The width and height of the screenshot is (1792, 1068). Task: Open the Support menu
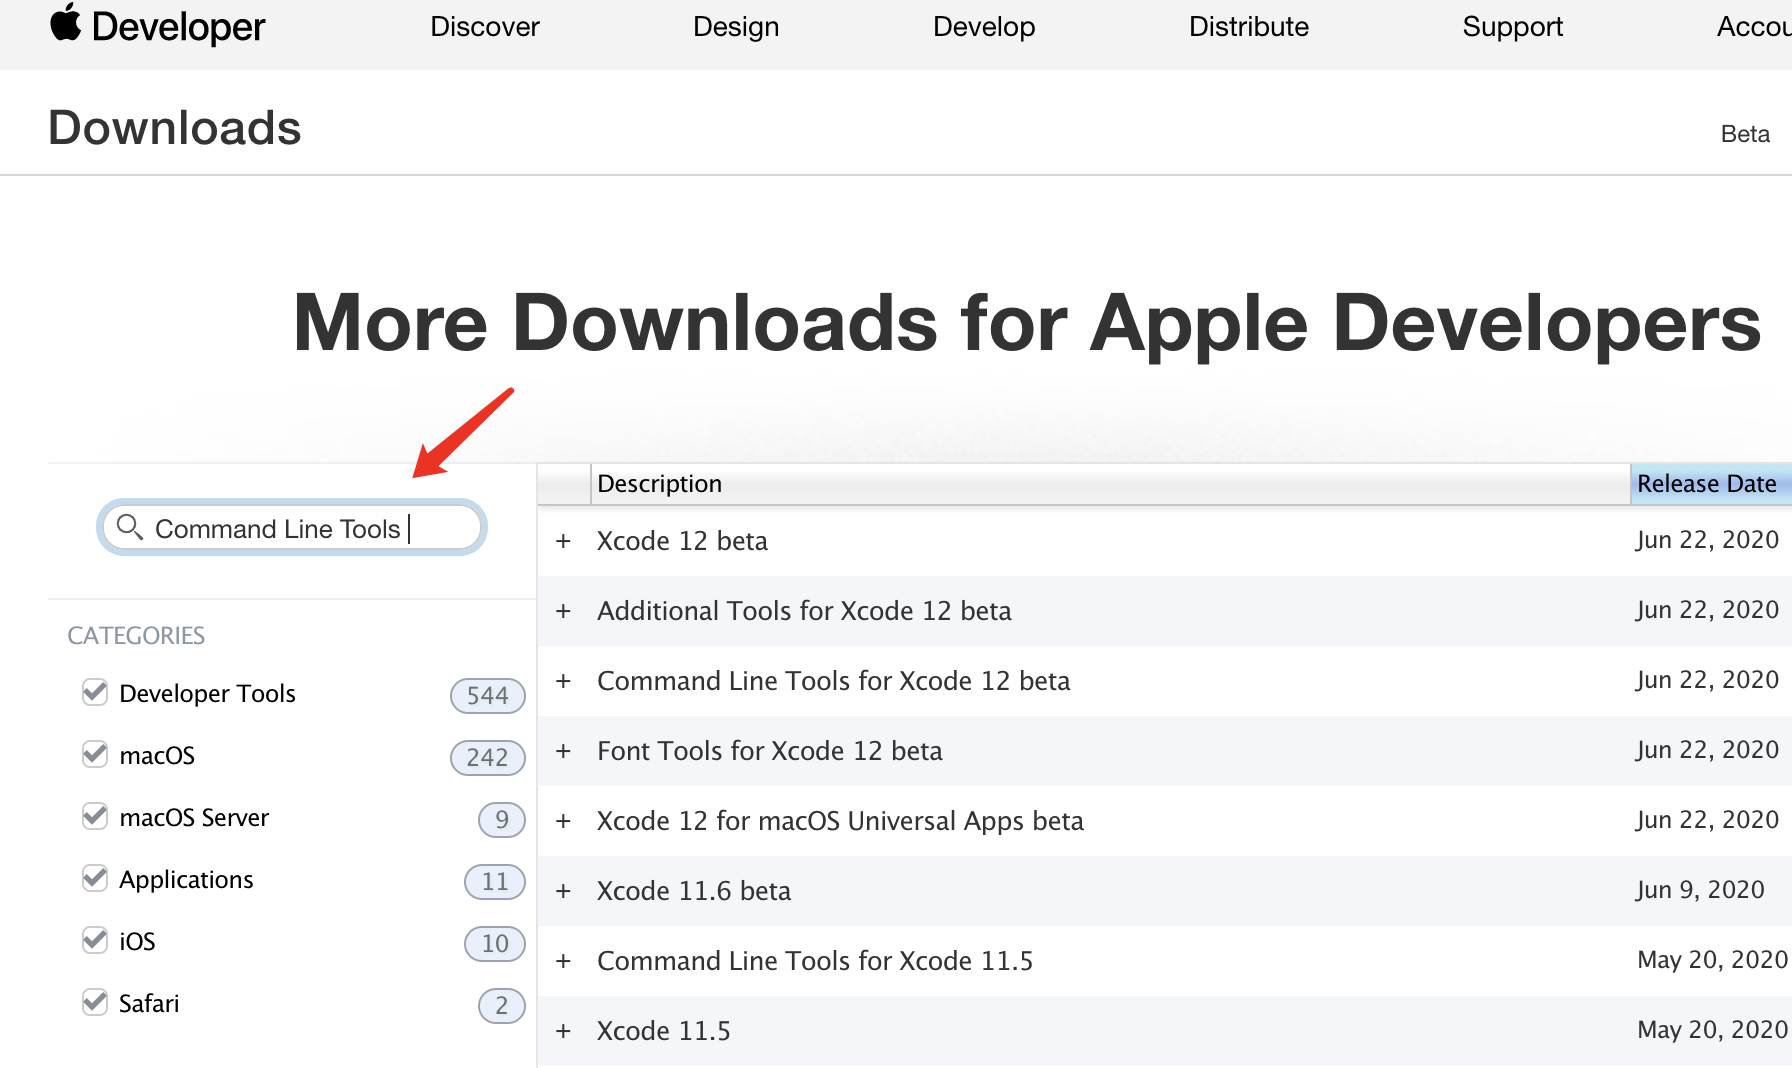click(1513, 27)
